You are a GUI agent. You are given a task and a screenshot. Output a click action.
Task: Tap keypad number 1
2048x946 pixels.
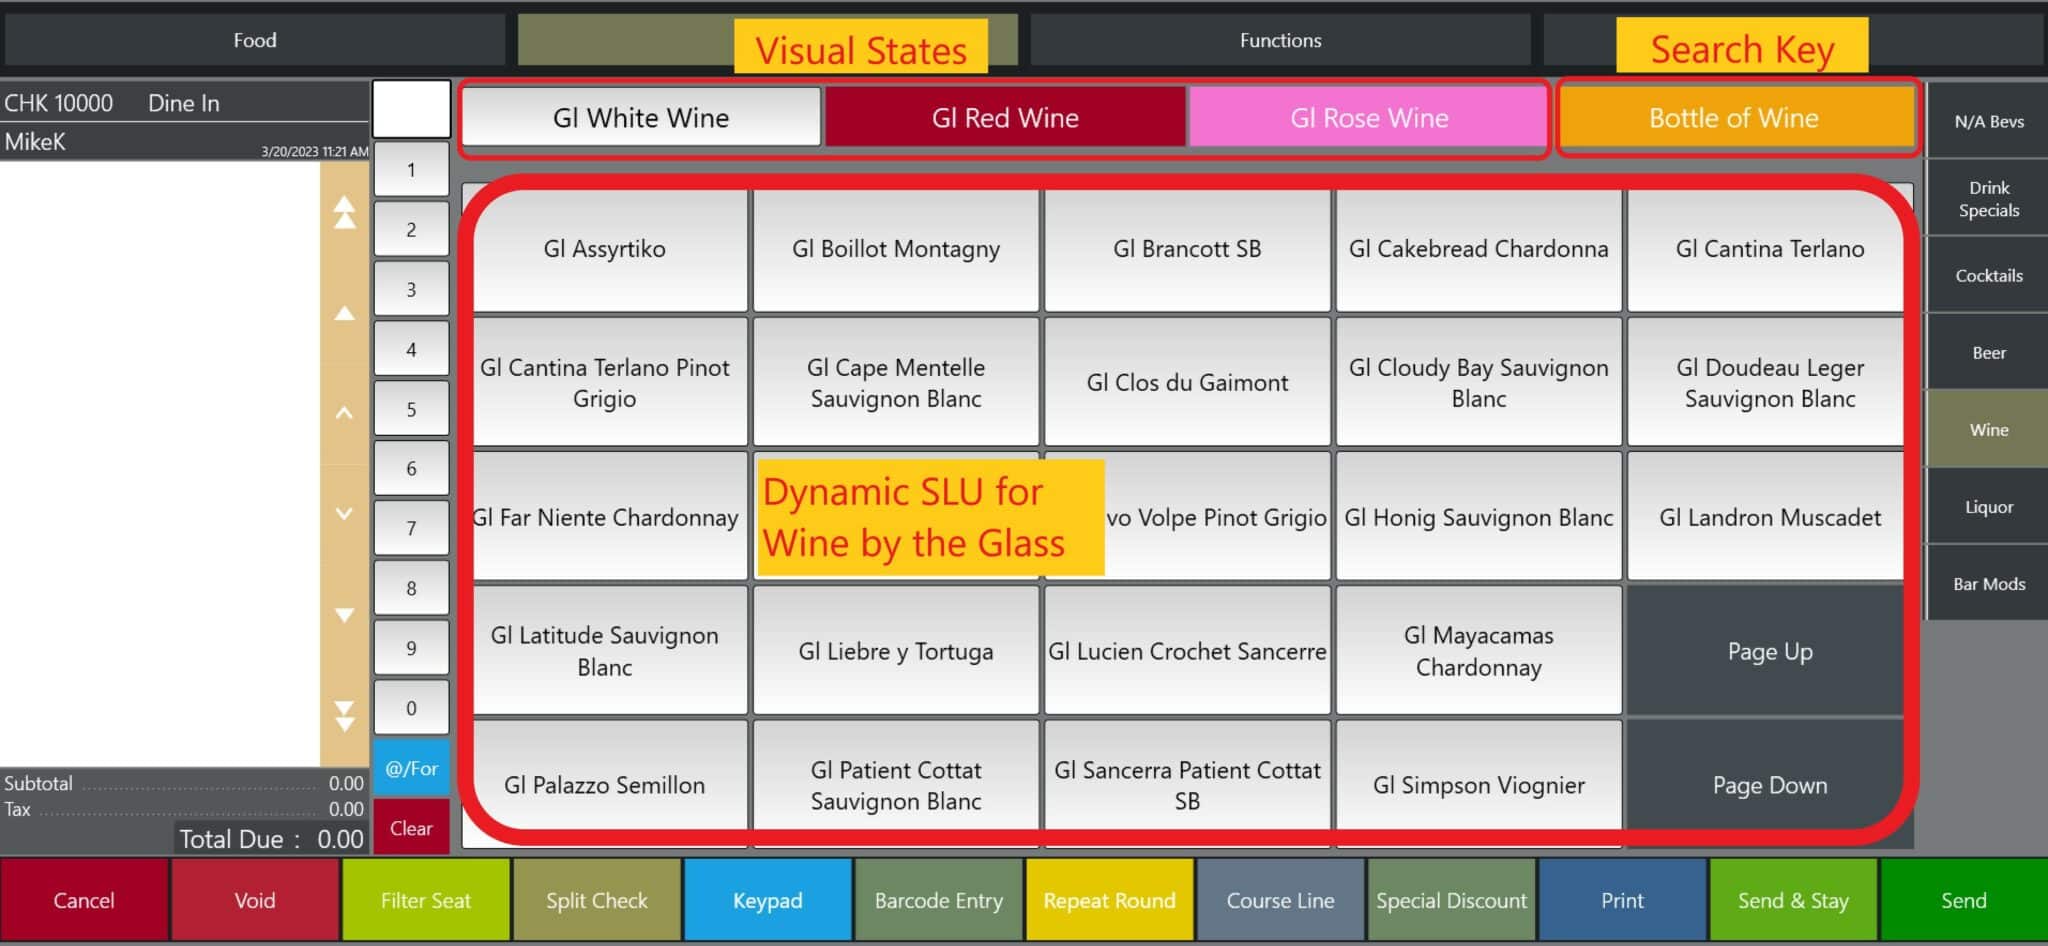coord(411,170)
